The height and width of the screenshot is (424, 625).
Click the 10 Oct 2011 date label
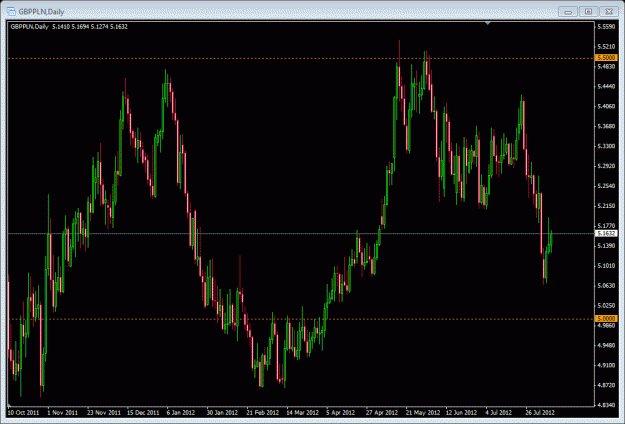24,412
